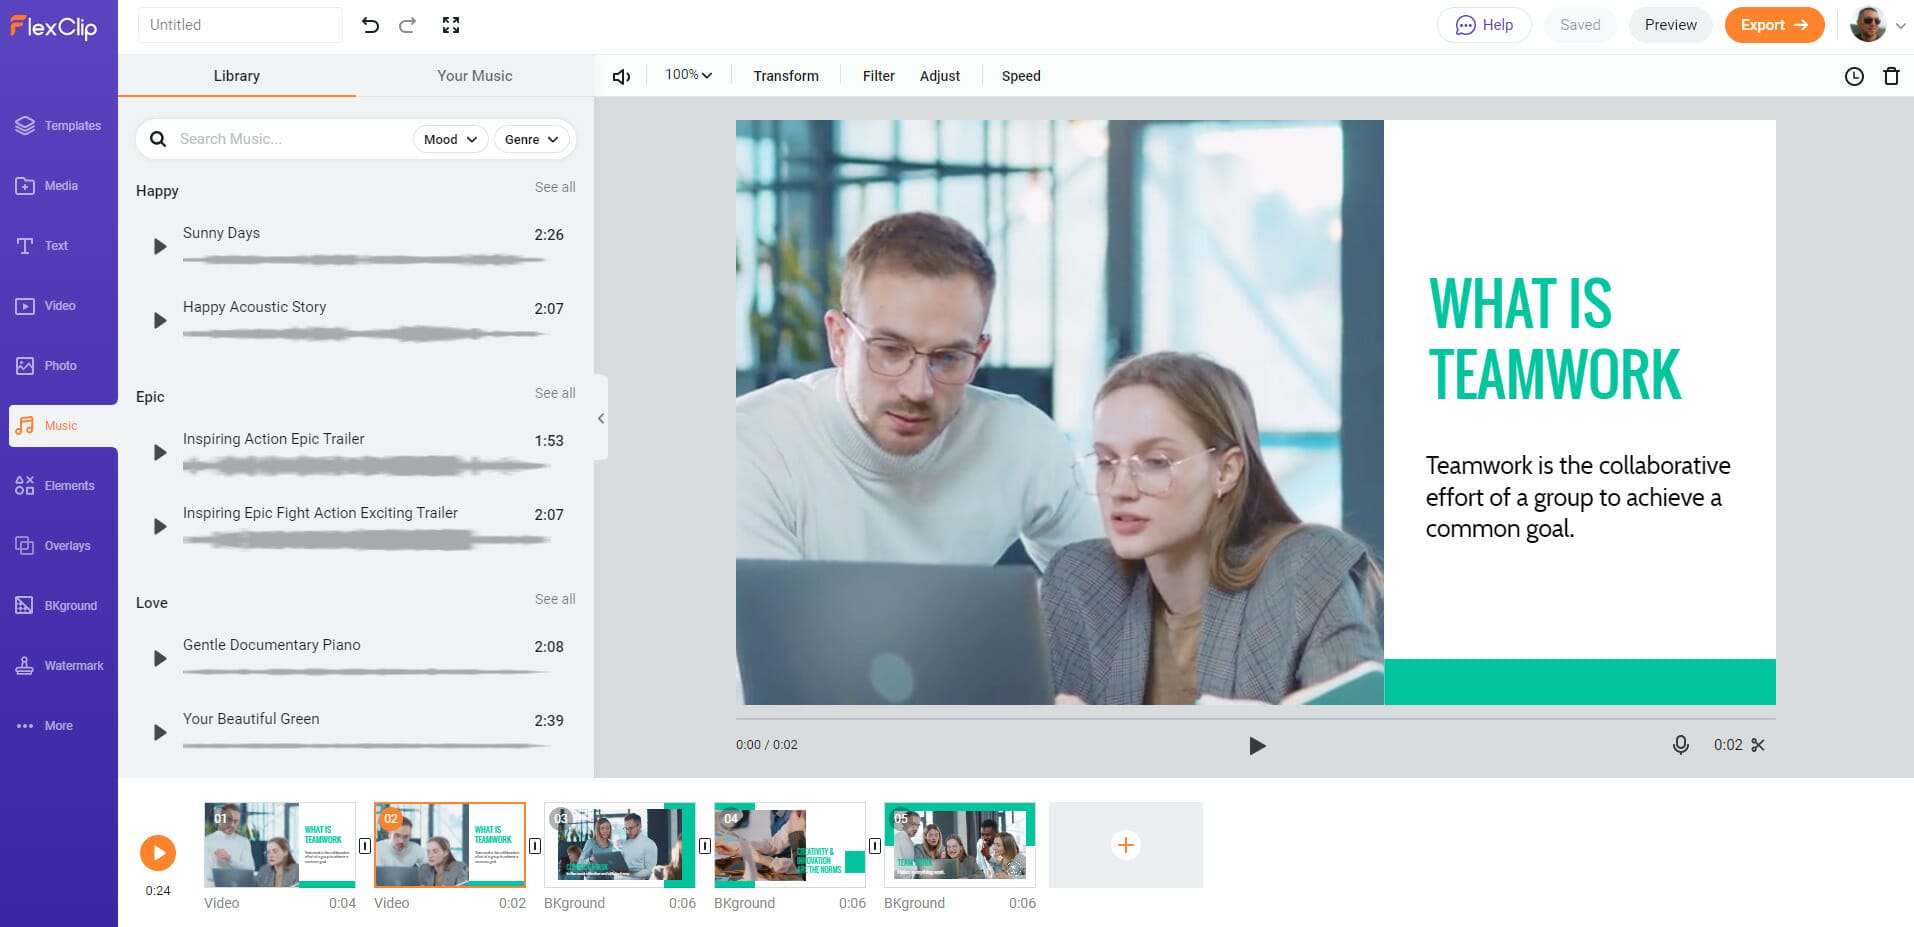Screen dimensions: 1914x927
Task: Switch to the Your Music tab
Action: point(474,75)
